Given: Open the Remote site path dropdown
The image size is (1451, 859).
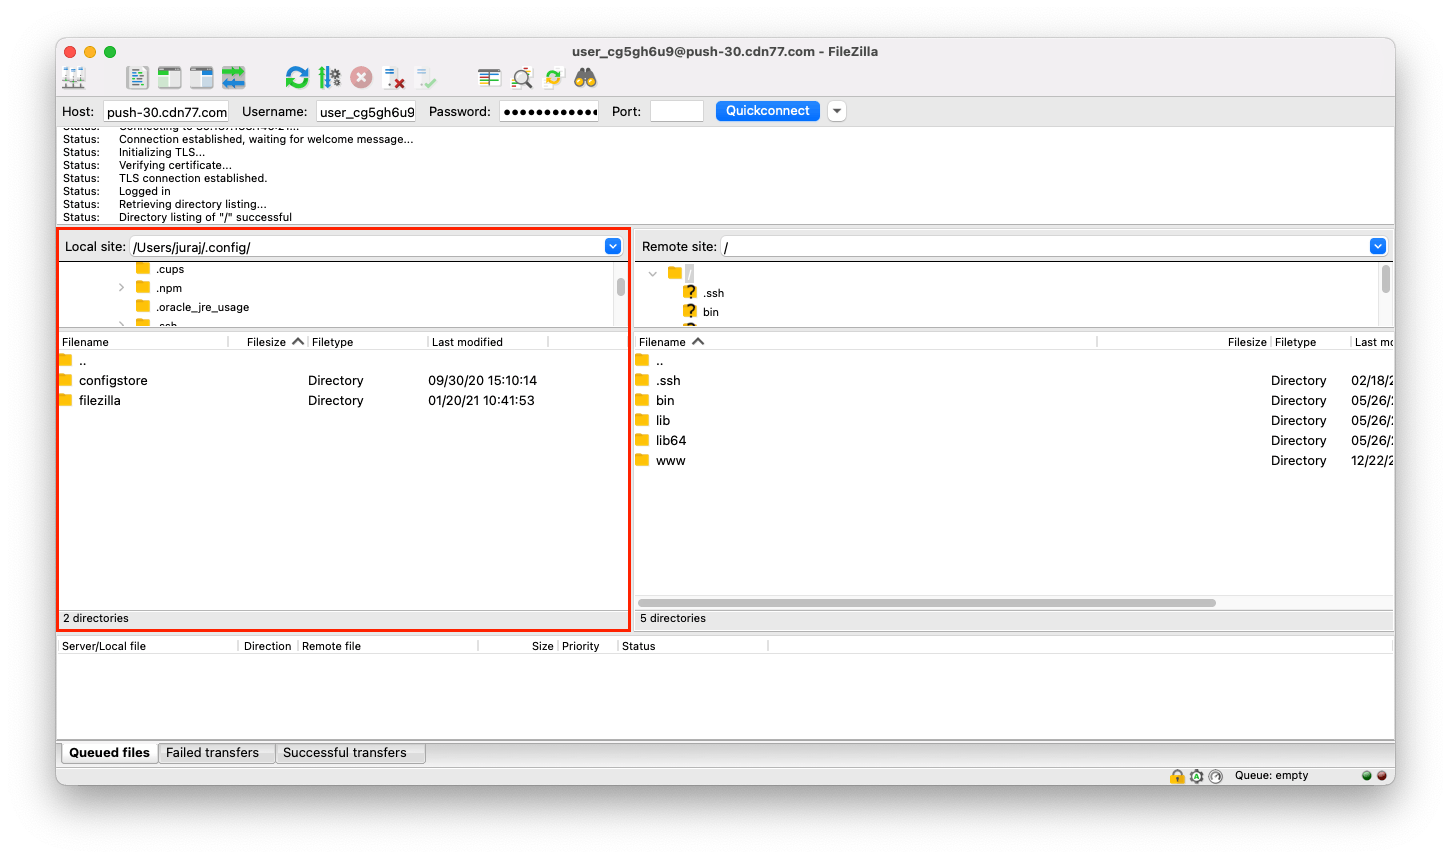Looking at the screenshot, I should click(x=1378, y=246).
